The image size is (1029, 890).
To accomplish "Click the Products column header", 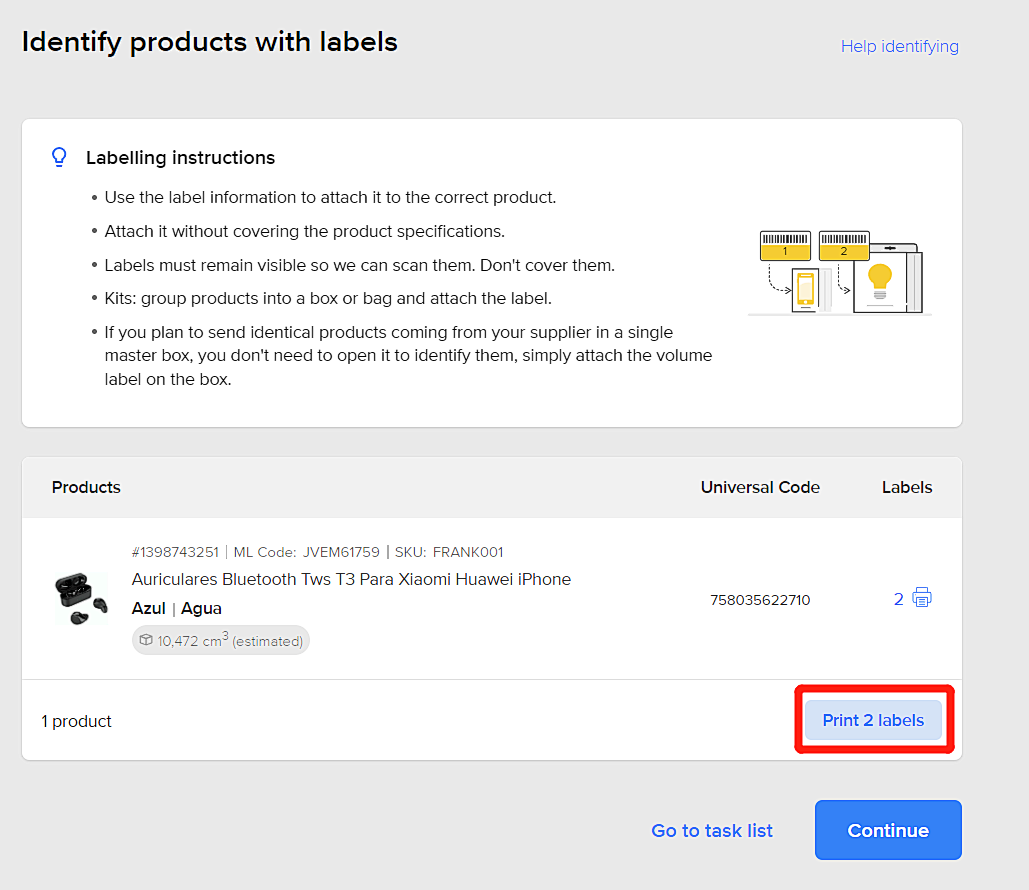I will click(x=86, y=487).
